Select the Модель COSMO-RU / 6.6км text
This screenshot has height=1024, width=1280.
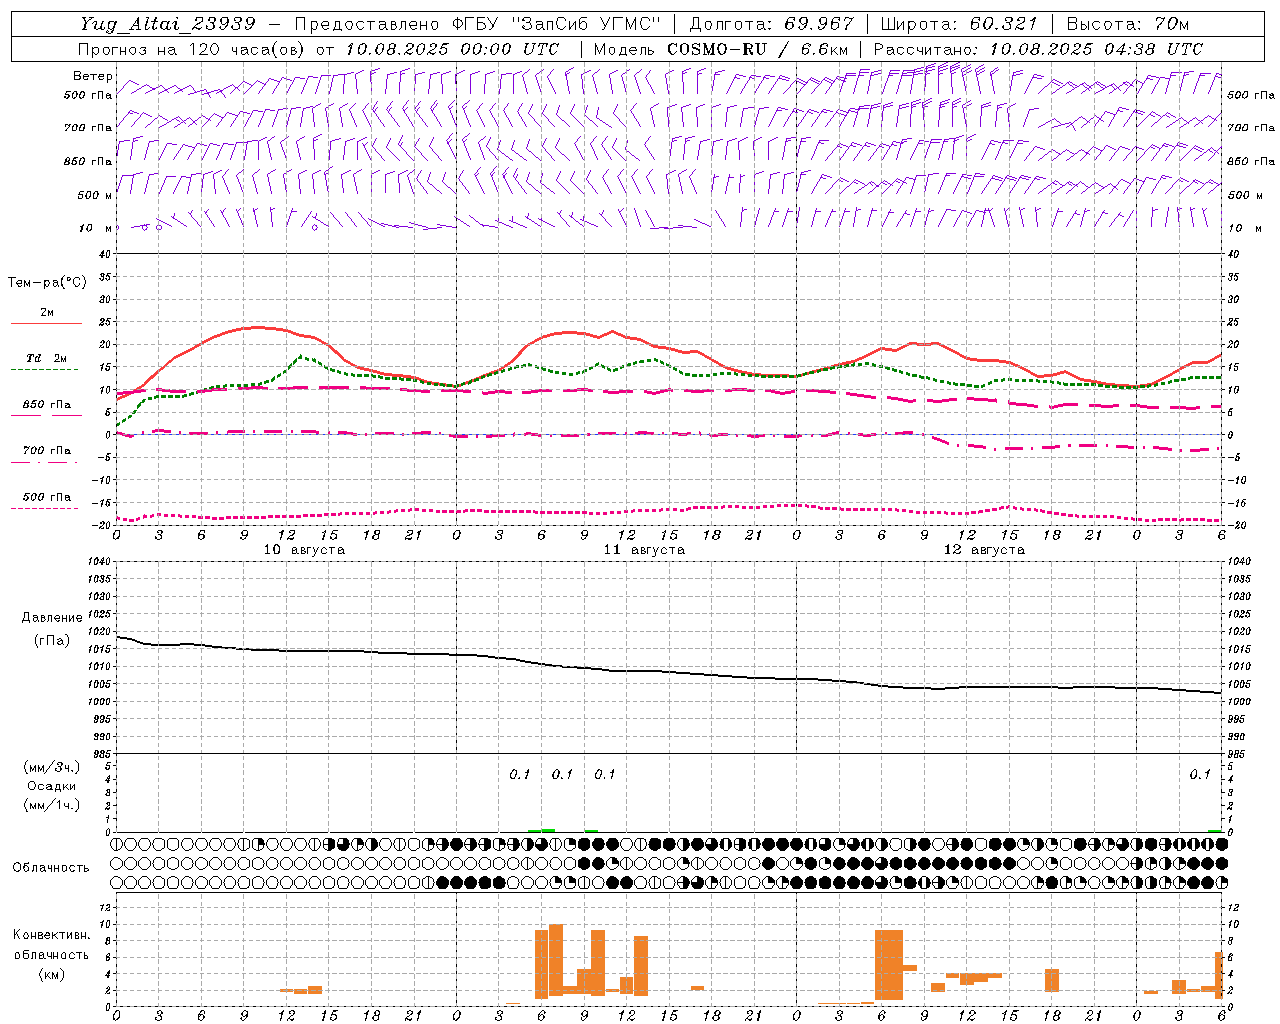[721, 49]
